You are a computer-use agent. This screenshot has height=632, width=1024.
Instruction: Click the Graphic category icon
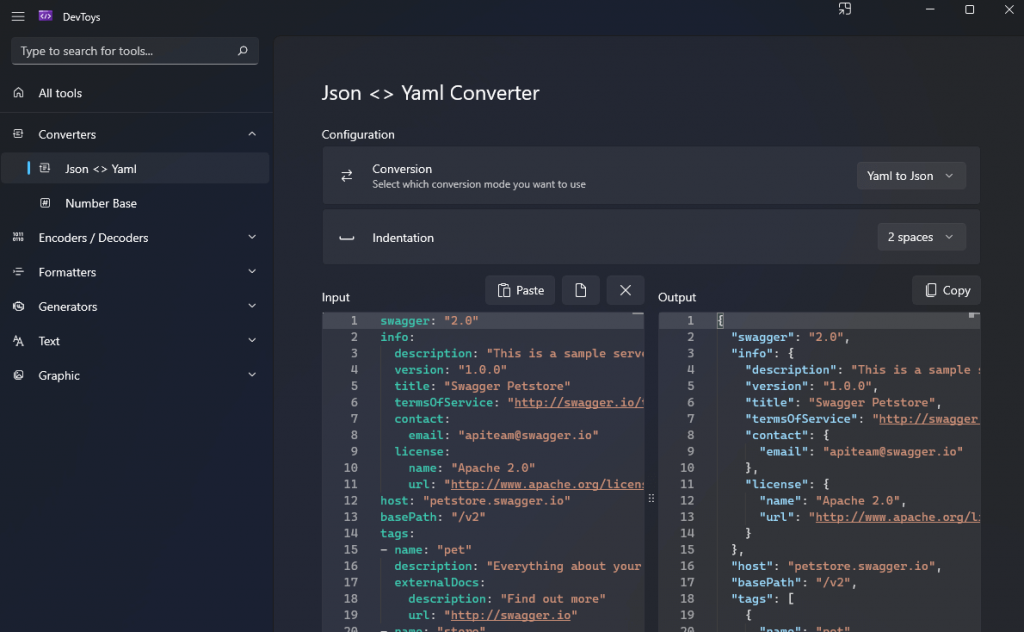[18, 376]
